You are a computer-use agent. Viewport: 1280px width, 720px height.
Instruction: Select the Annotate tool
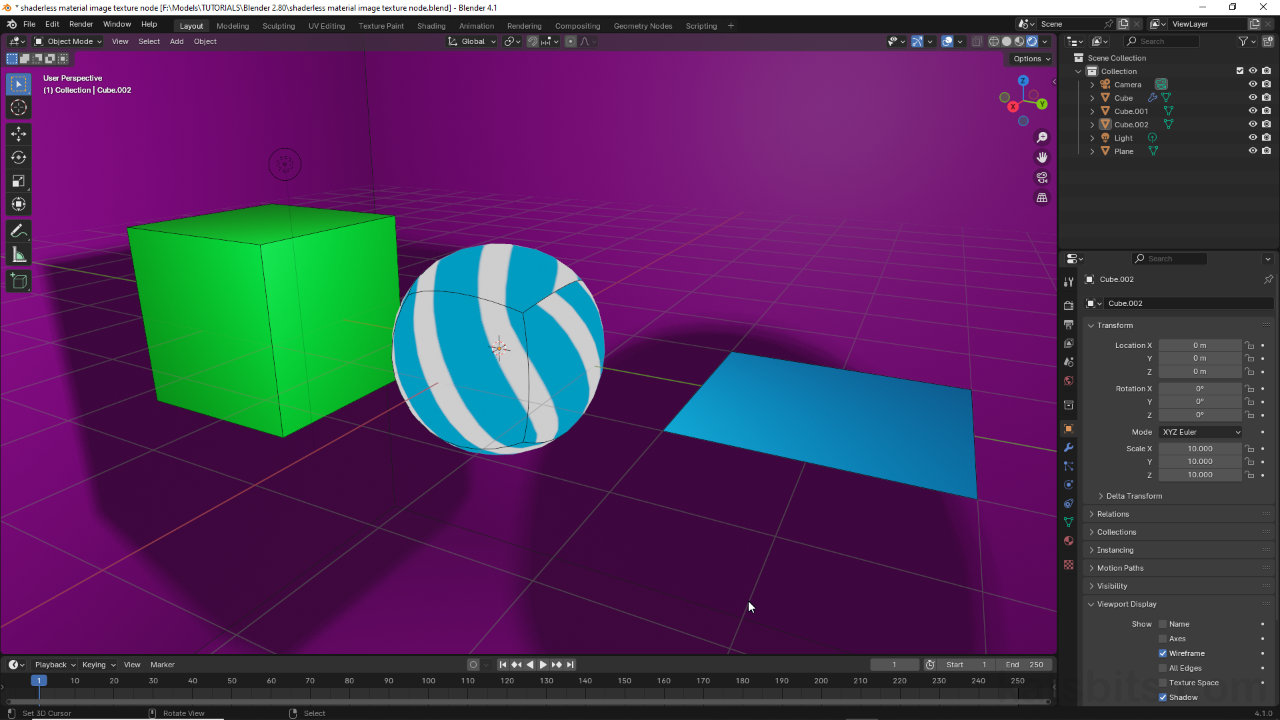[x=18, y=231]
